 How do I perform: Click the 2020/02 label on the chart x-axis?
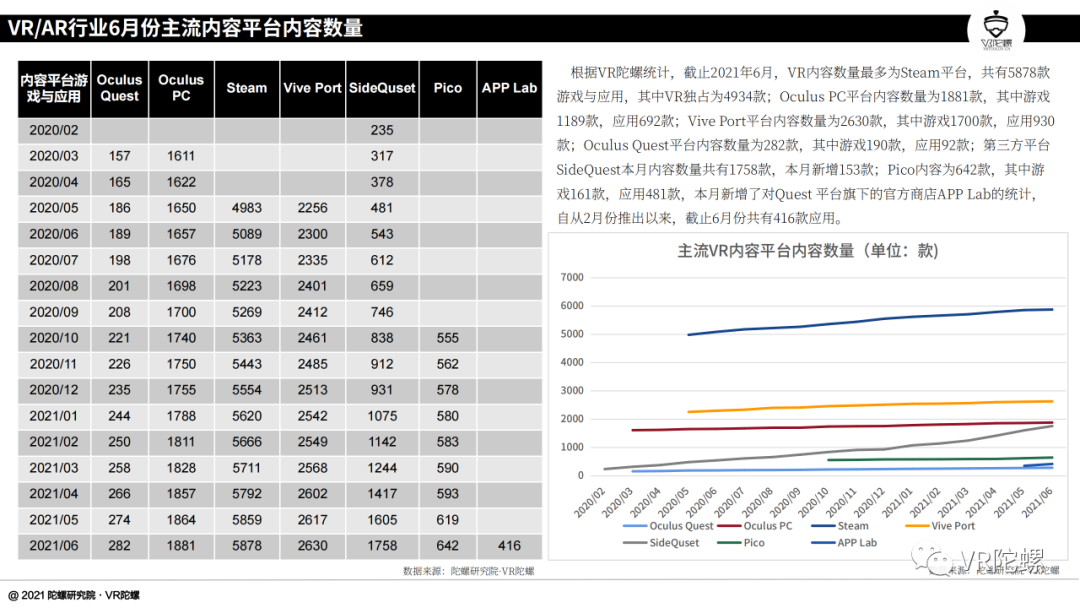click(590, 502)
